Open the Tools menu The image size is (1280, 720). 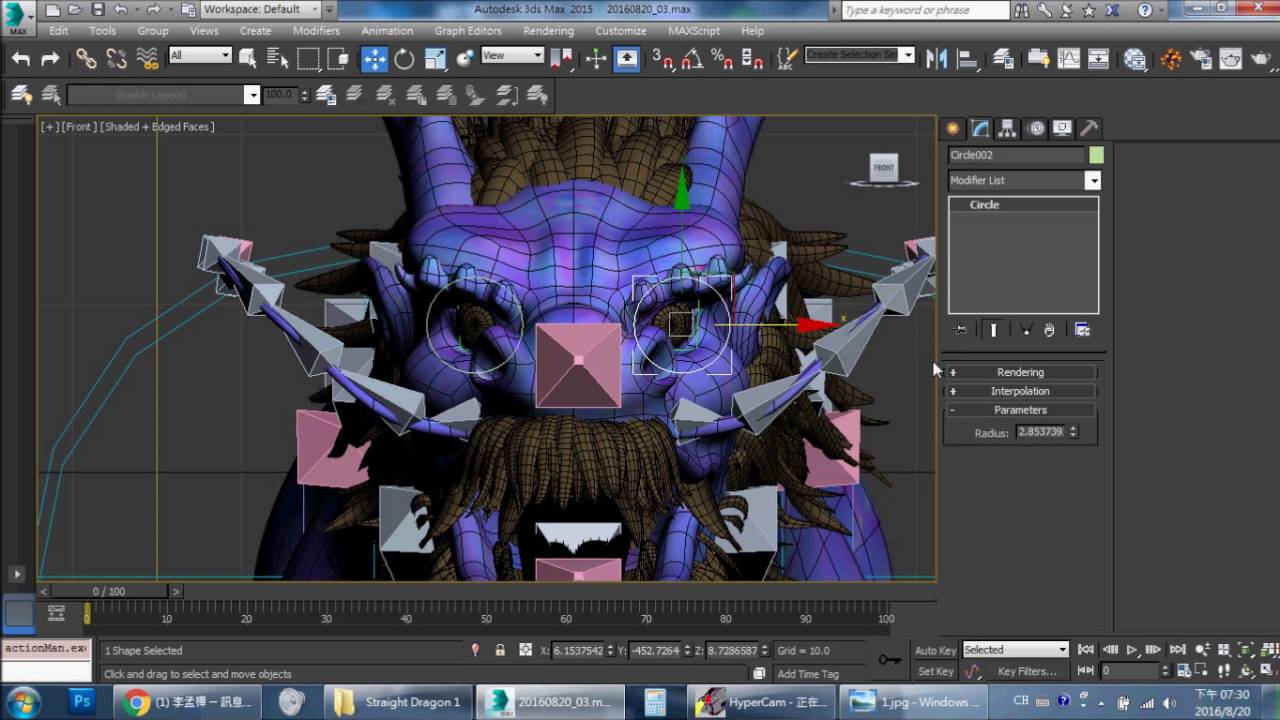102,31
